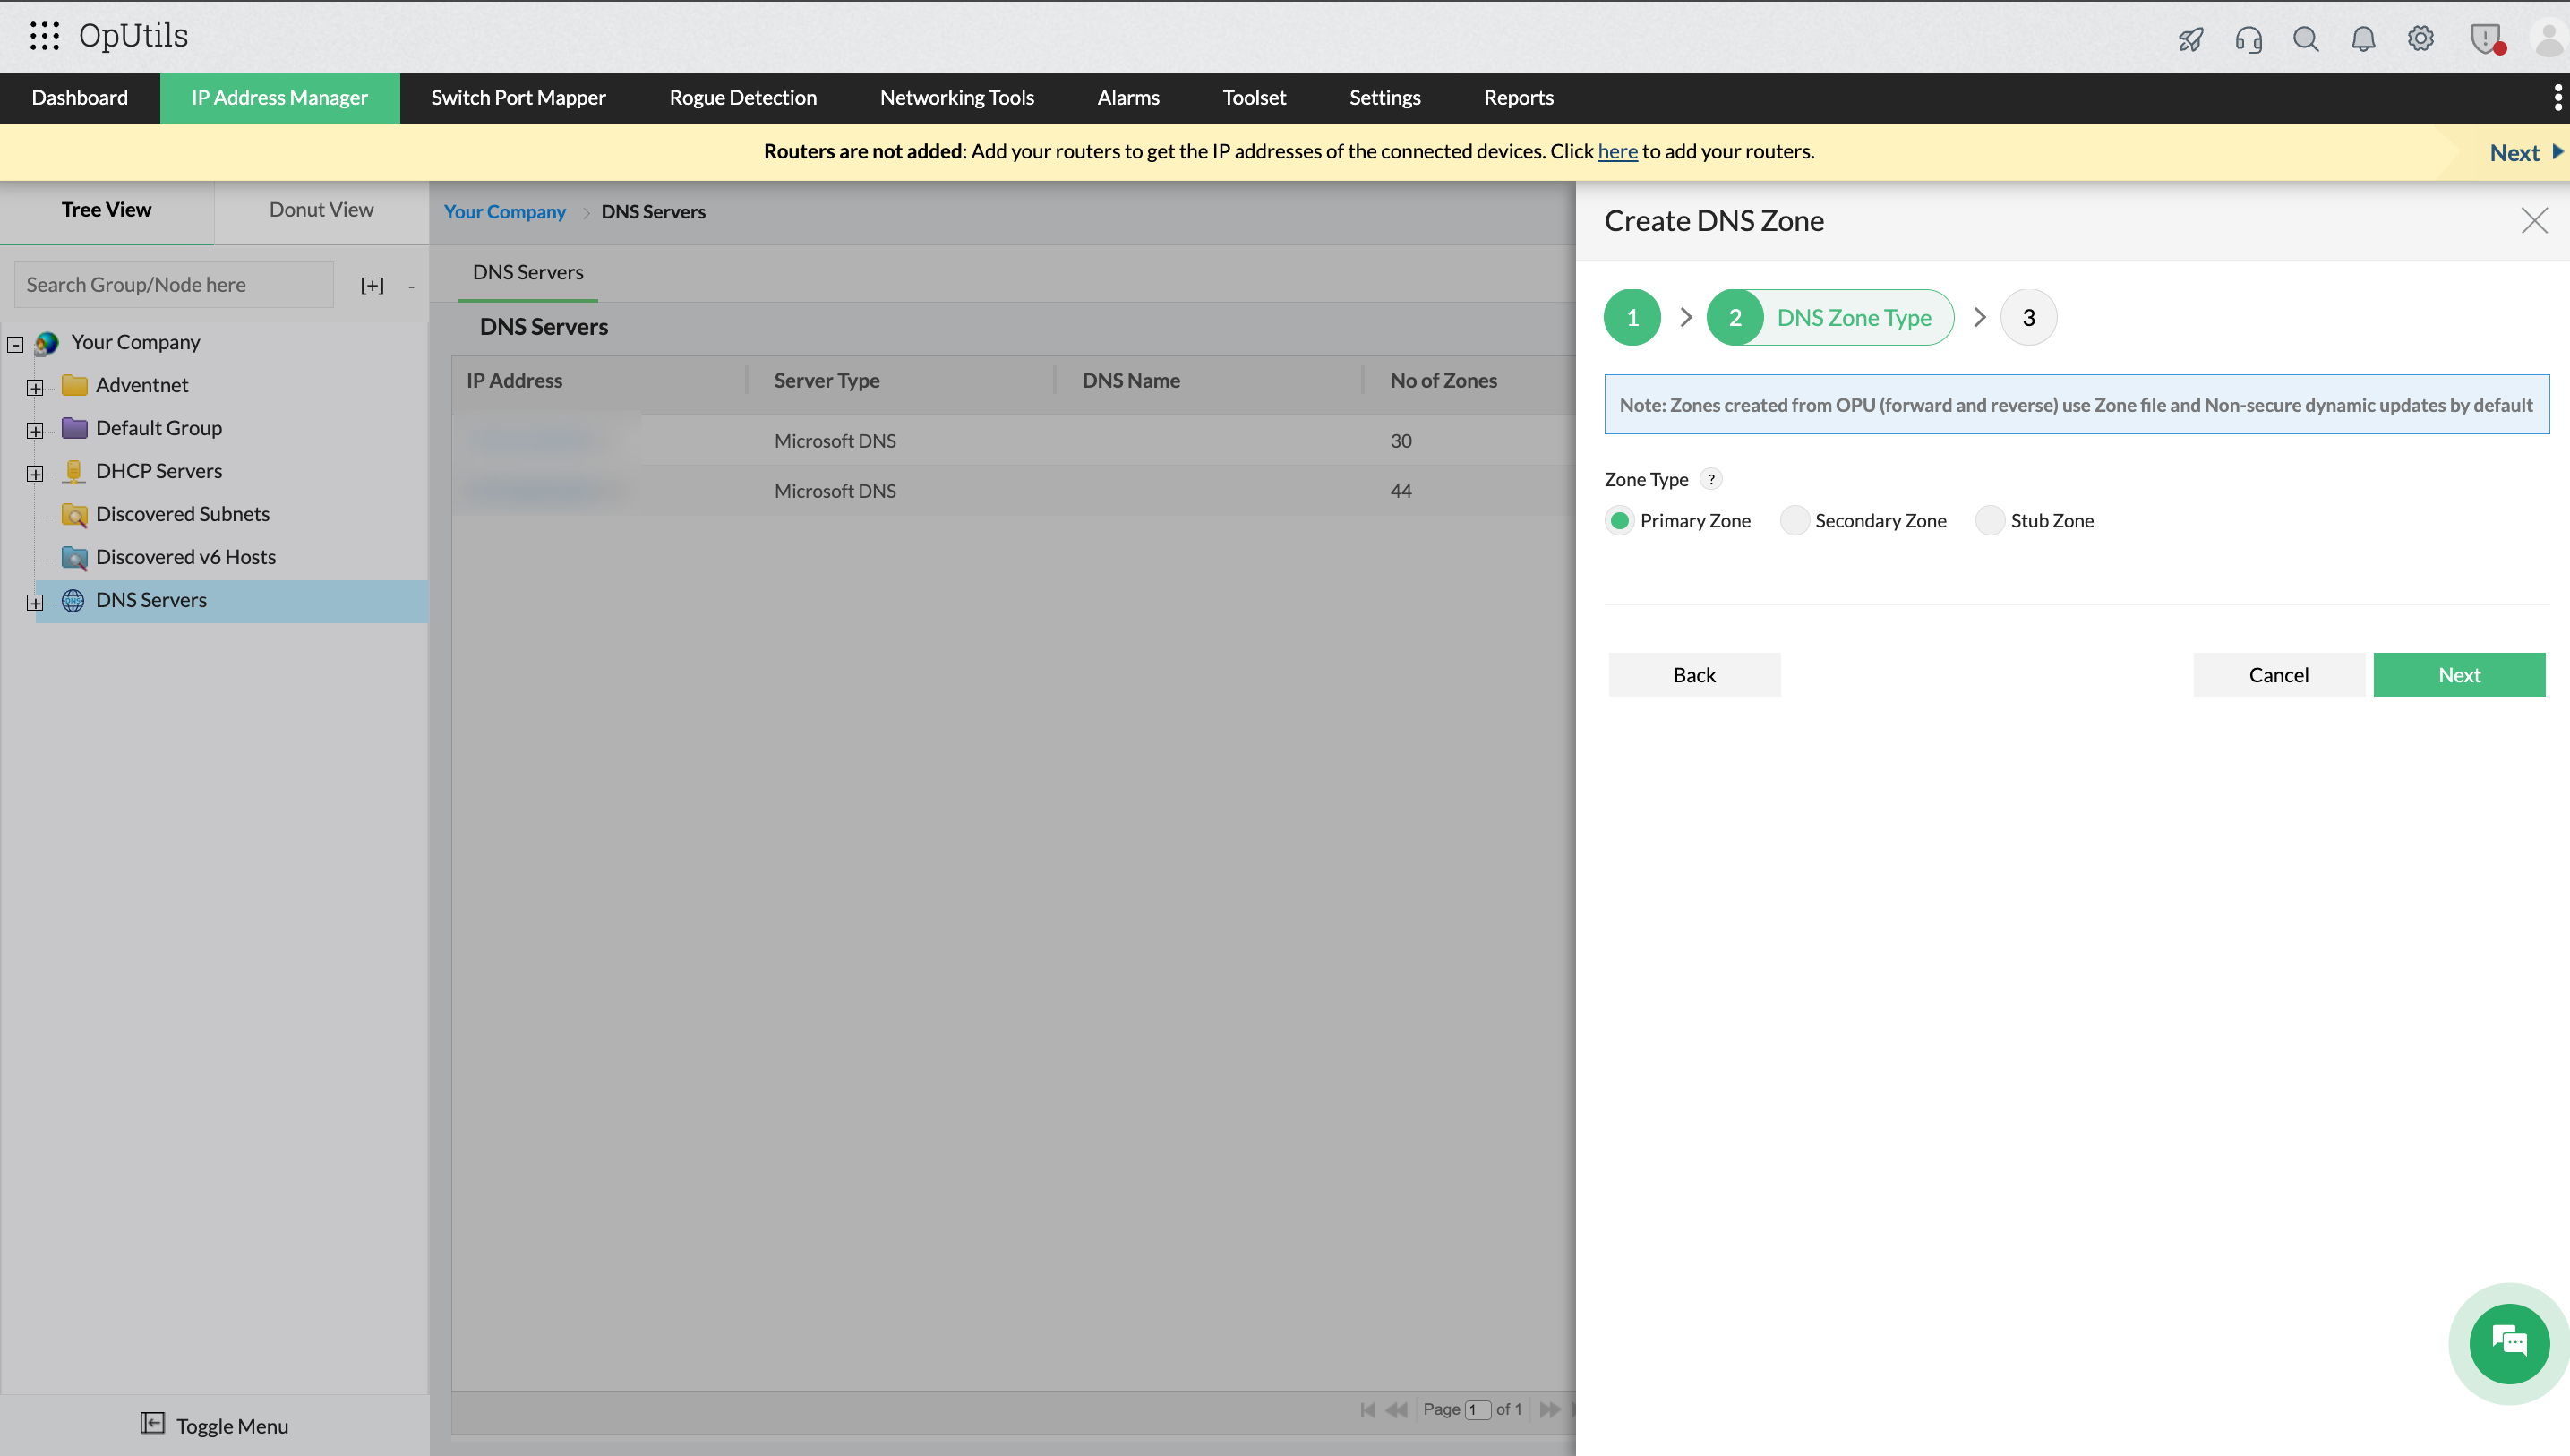The width and height of the screenshot is (2570, 1456).
Task: Select the Stub Zone radio button
Action: pos(1990,520)
